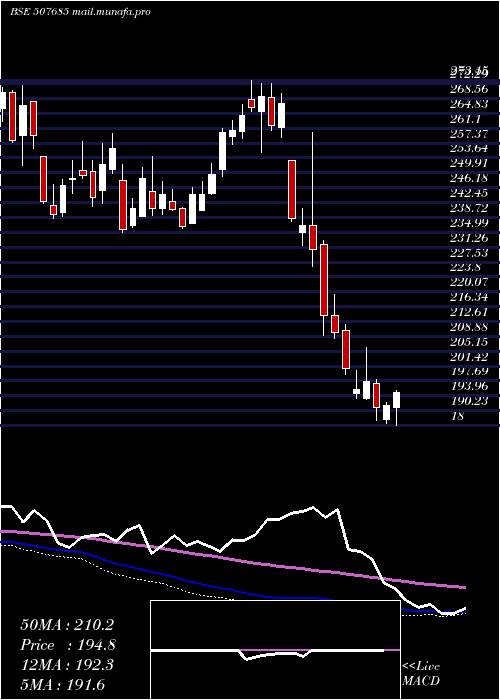500x700 pixels.
Task: Select the 190.23 axis value
Action: (x=468, y=401)
